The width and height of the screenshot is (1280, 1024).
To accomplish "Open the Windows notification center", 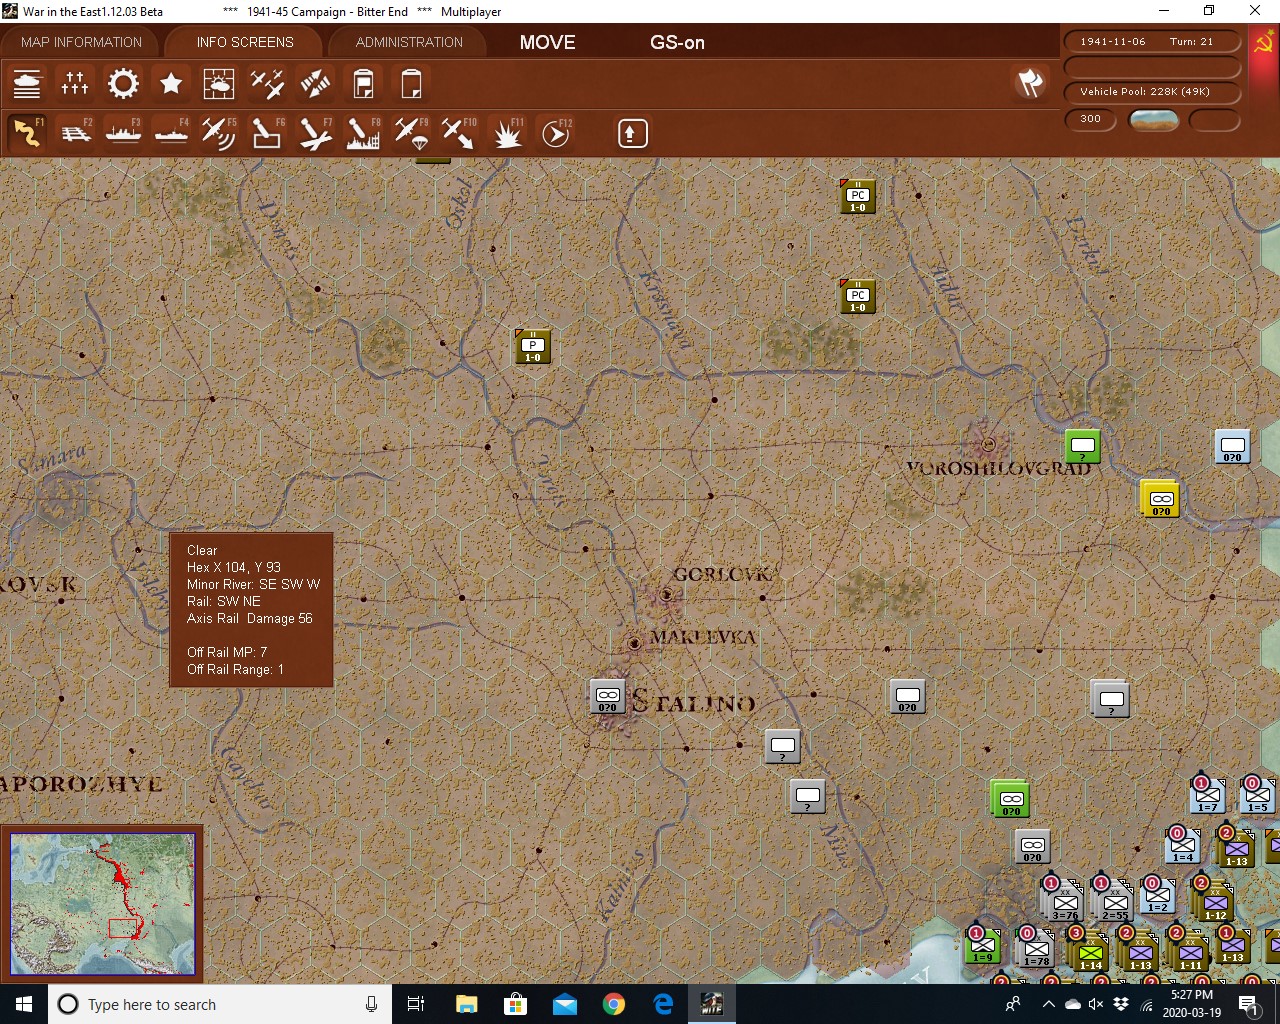I will pyautogui.click(x=1249, y=1004).
